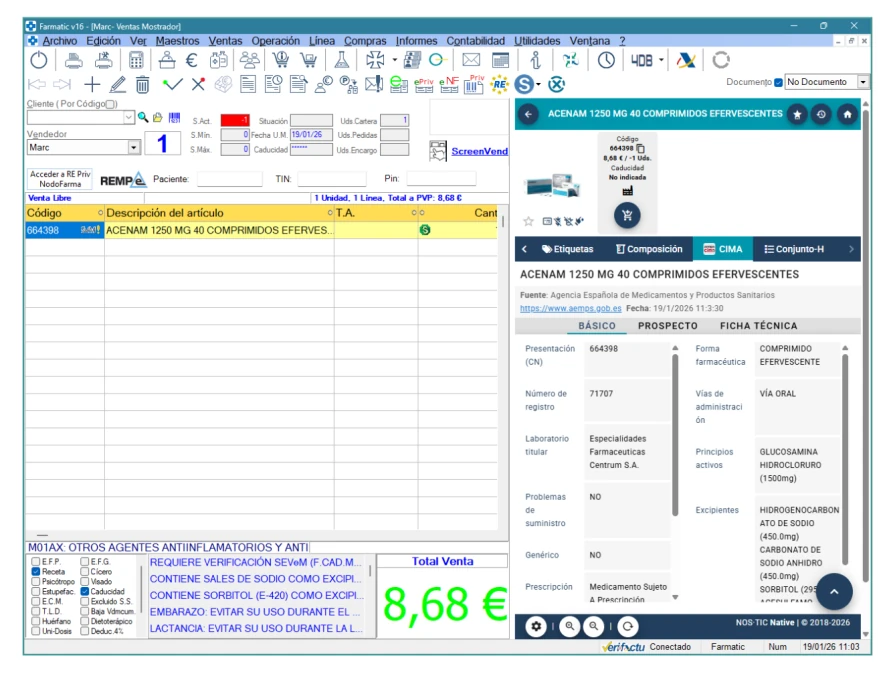This screenshot has height=676, width=883.
Task: Toggle the Documento checkbox
Action: (x=778, y=82)
